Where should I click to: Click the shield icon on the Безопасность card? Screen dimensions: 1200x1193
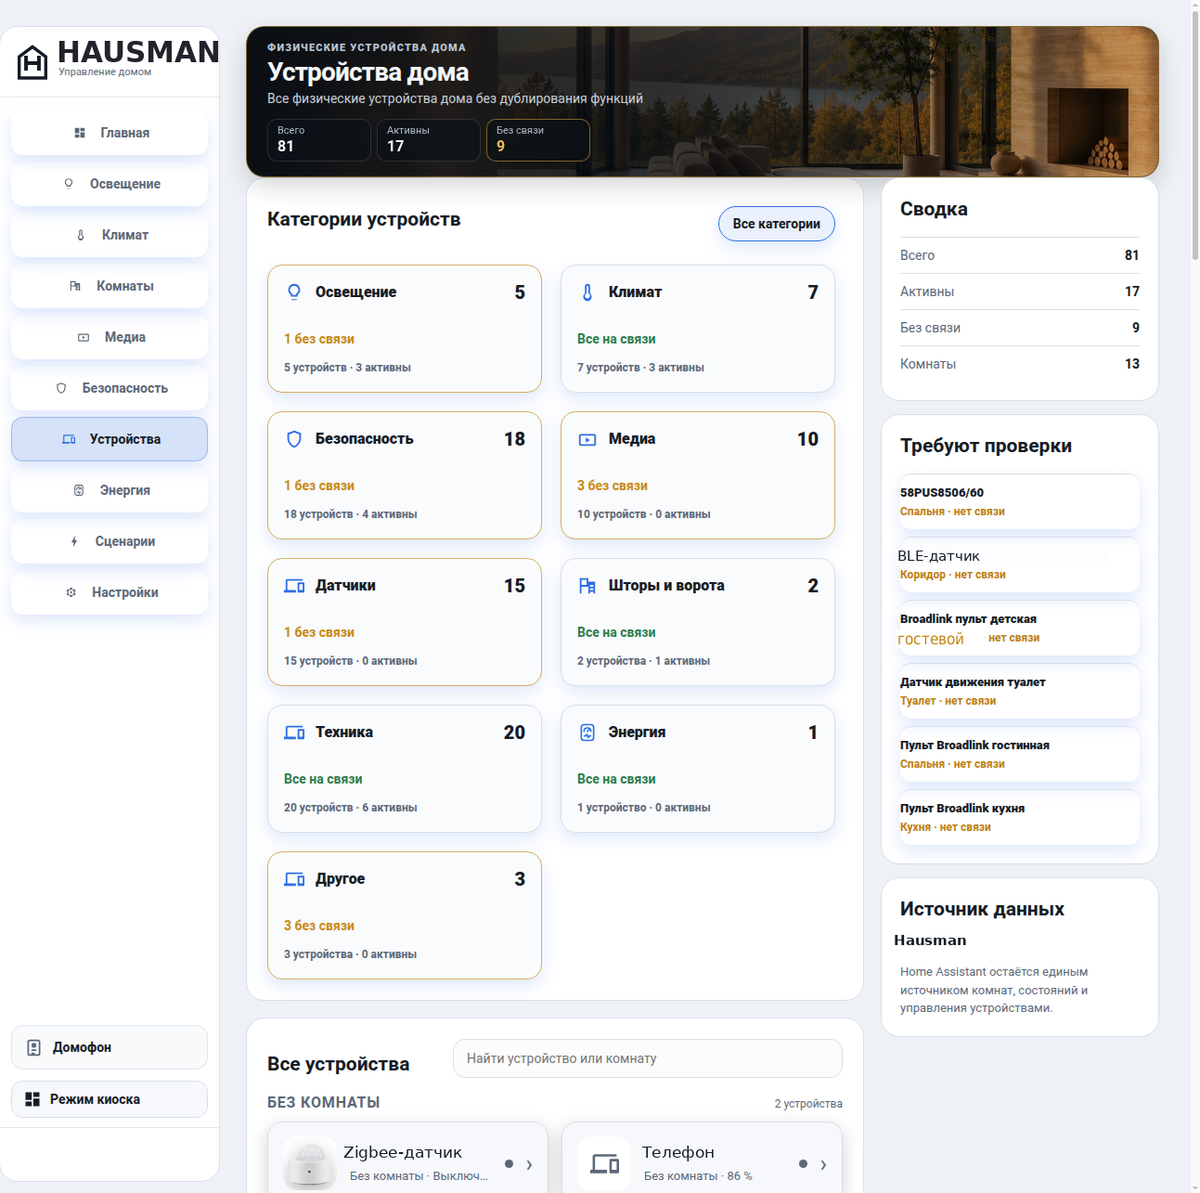(x=294, y=439)
